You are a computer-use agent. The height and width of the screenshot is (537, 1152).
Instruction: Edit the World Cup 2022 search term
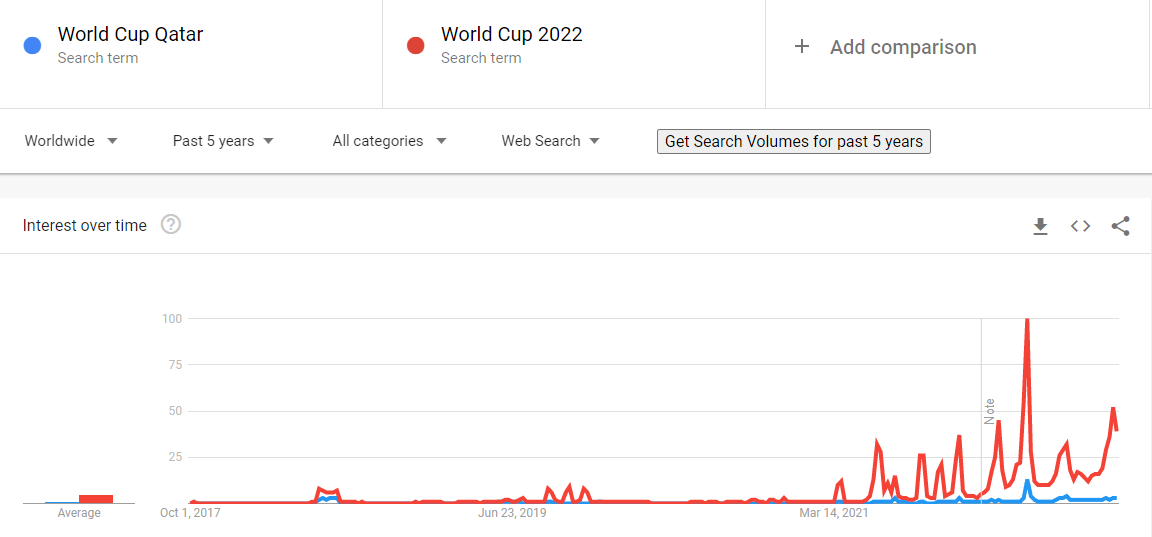[x=511, y=35]
